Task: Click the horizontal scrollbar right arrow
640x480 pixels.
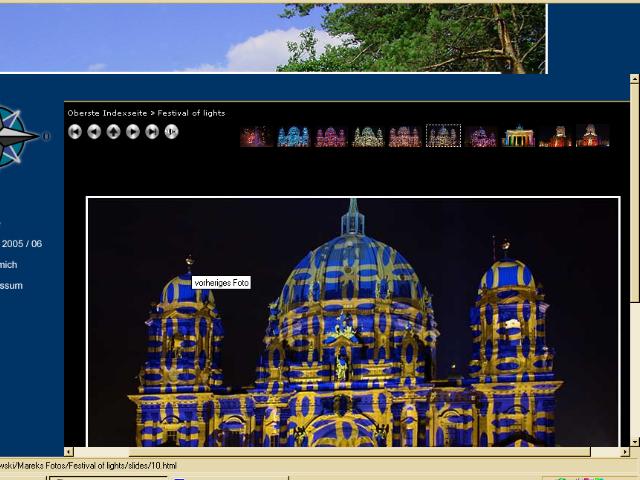Action: (624, 452)
